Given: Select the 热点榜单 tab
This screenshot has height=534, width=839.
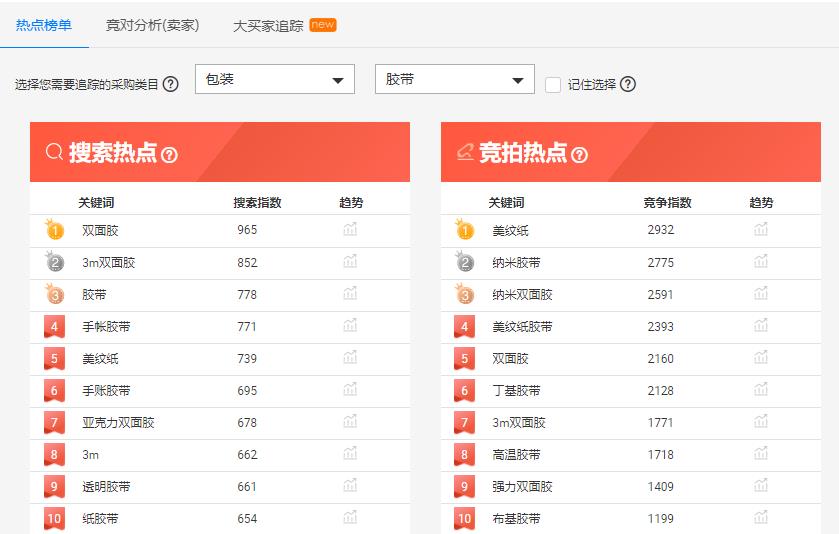Looking at the screenshot, I should coord(44,26).
